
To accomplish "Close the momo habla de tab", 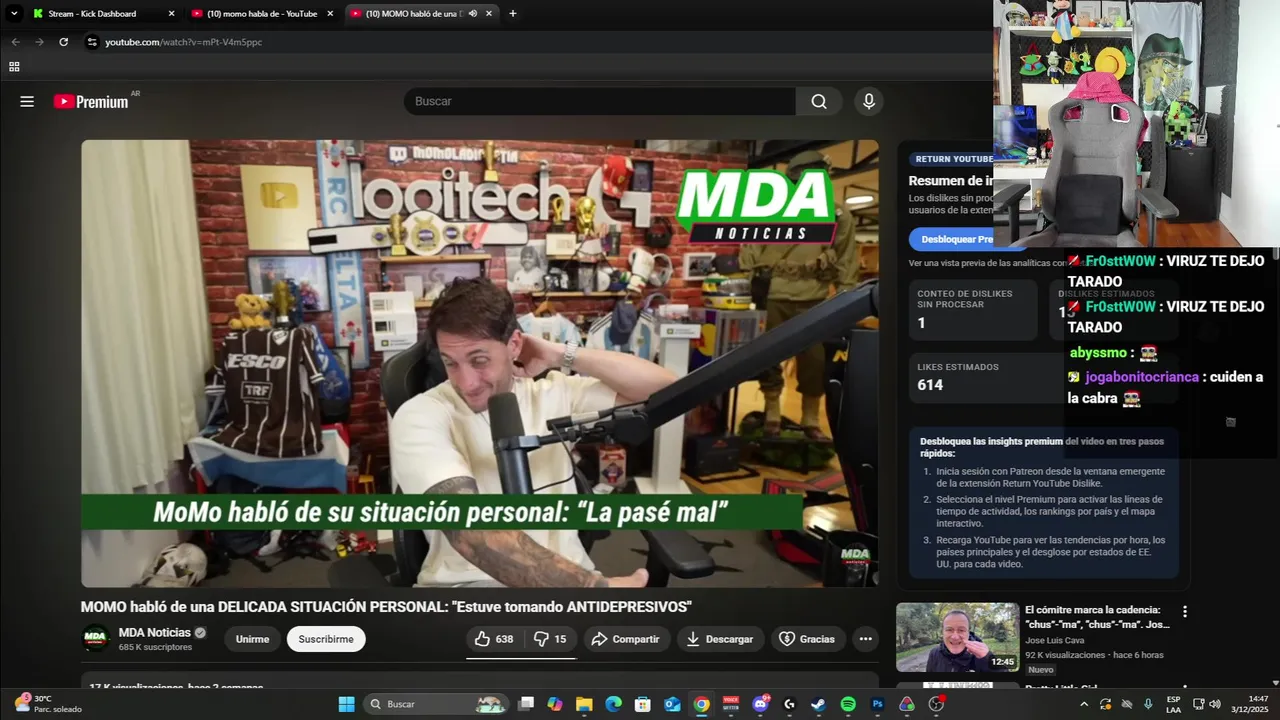I will pyautogui.click(x=330, y=14).
